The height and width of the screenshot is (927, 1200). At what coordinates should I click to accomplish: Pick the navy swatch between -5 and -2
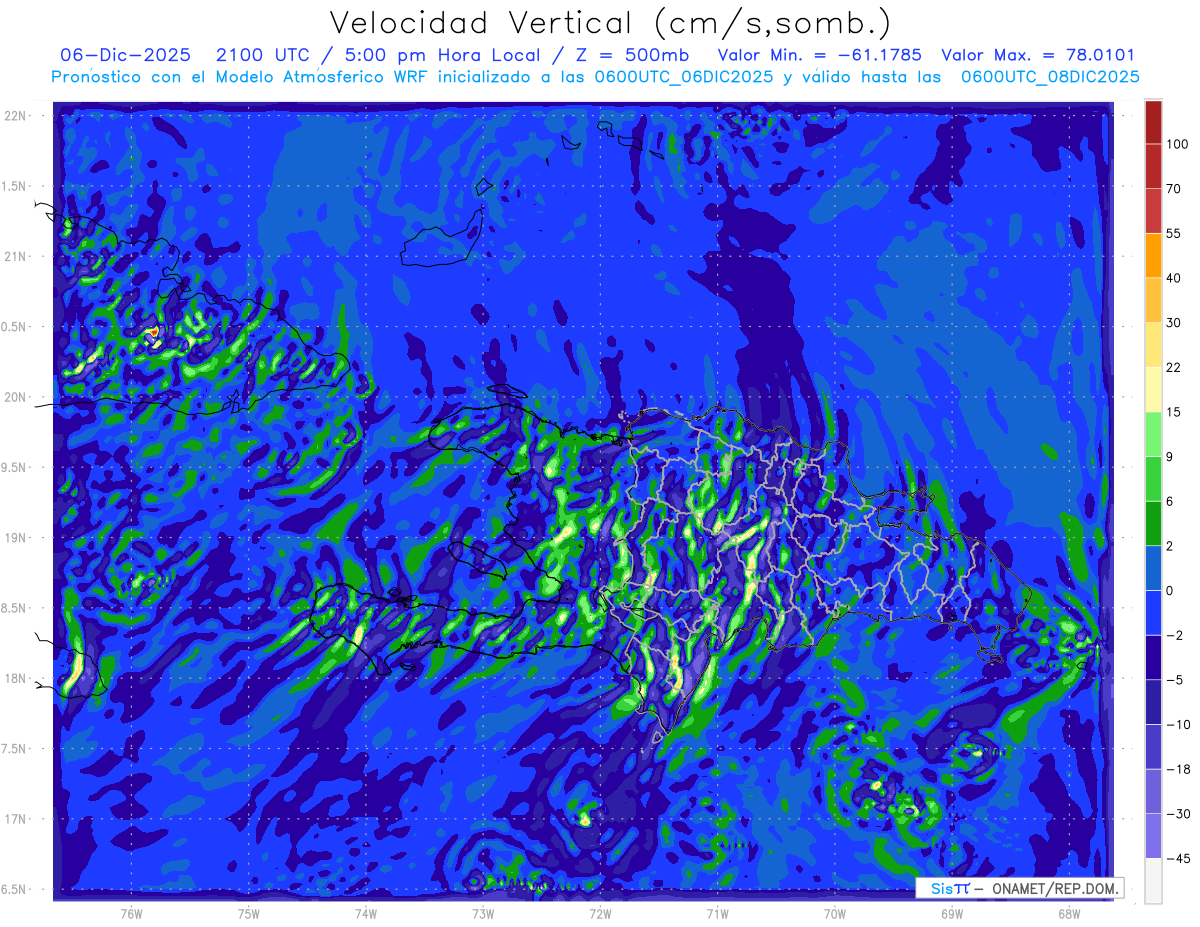point(1153,657)
